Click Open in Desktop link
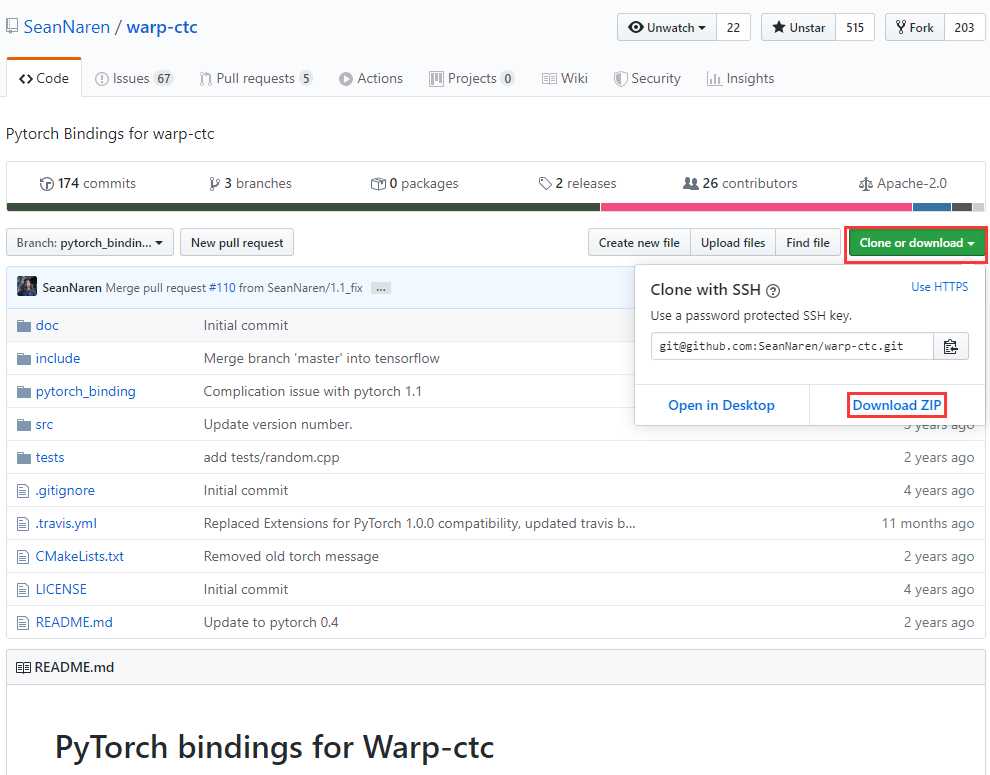 721,406
